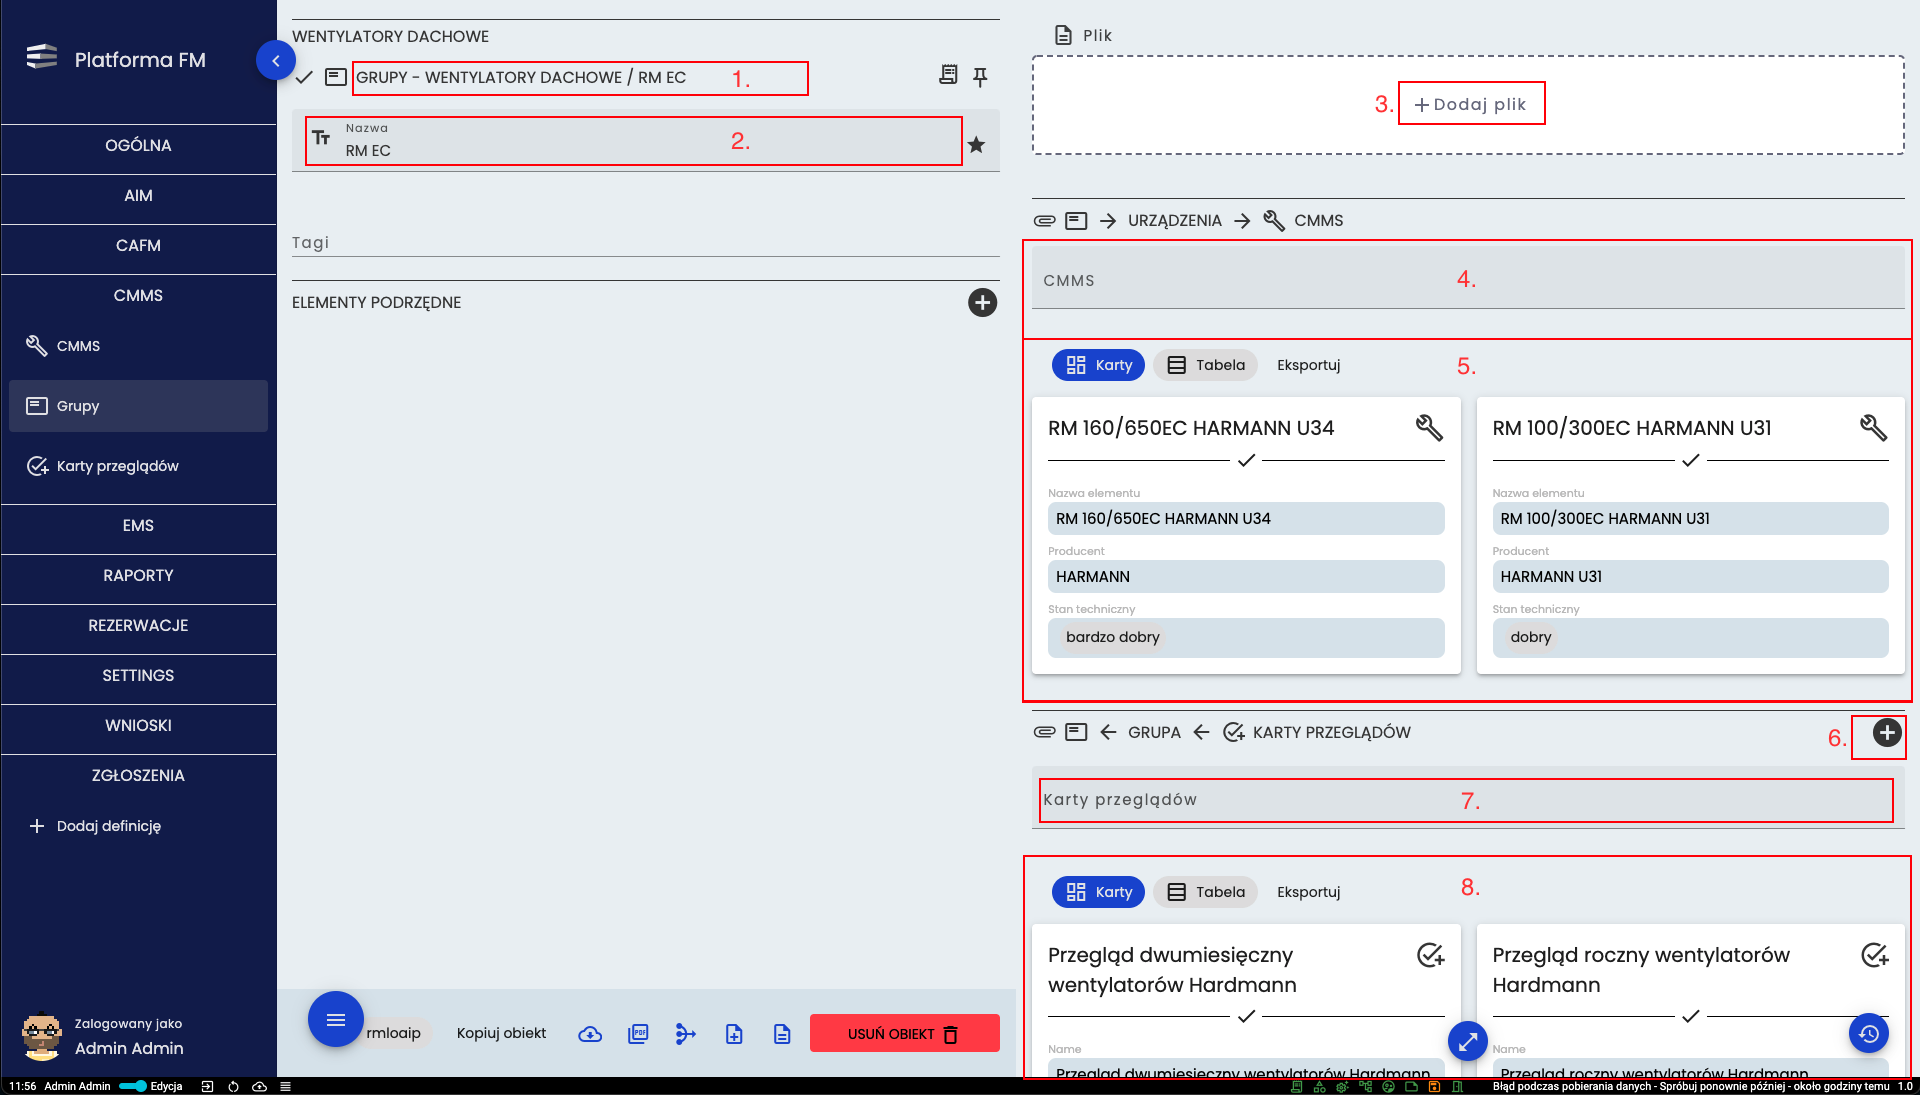Open wrench icon on RM 100/300EC HARMANN U31 card

click(x=1873, y=428)
